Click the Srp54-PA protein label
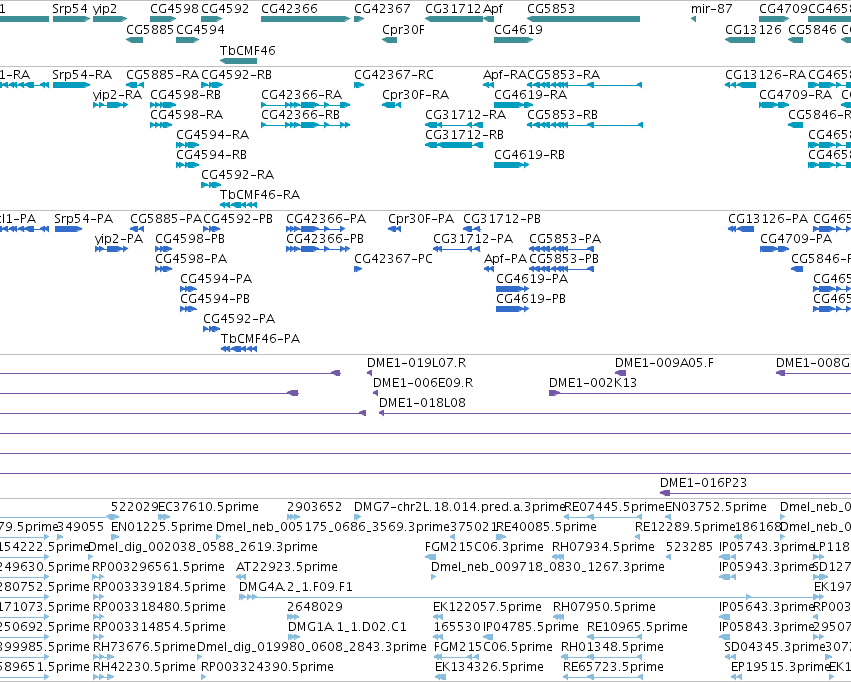This screenshot has height=682, width=851. [84, 219]
